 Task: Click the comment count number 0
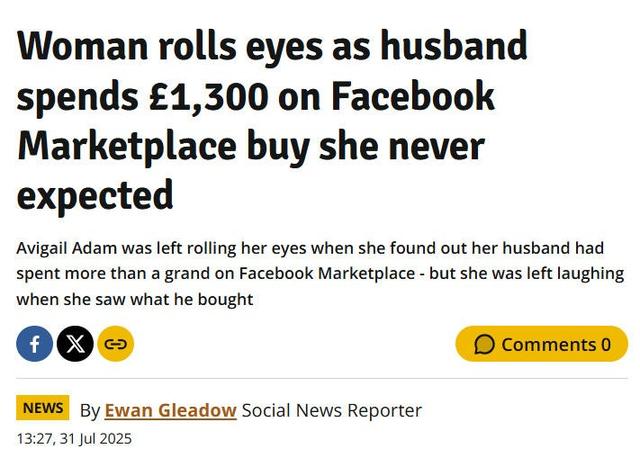pos(606,345)
